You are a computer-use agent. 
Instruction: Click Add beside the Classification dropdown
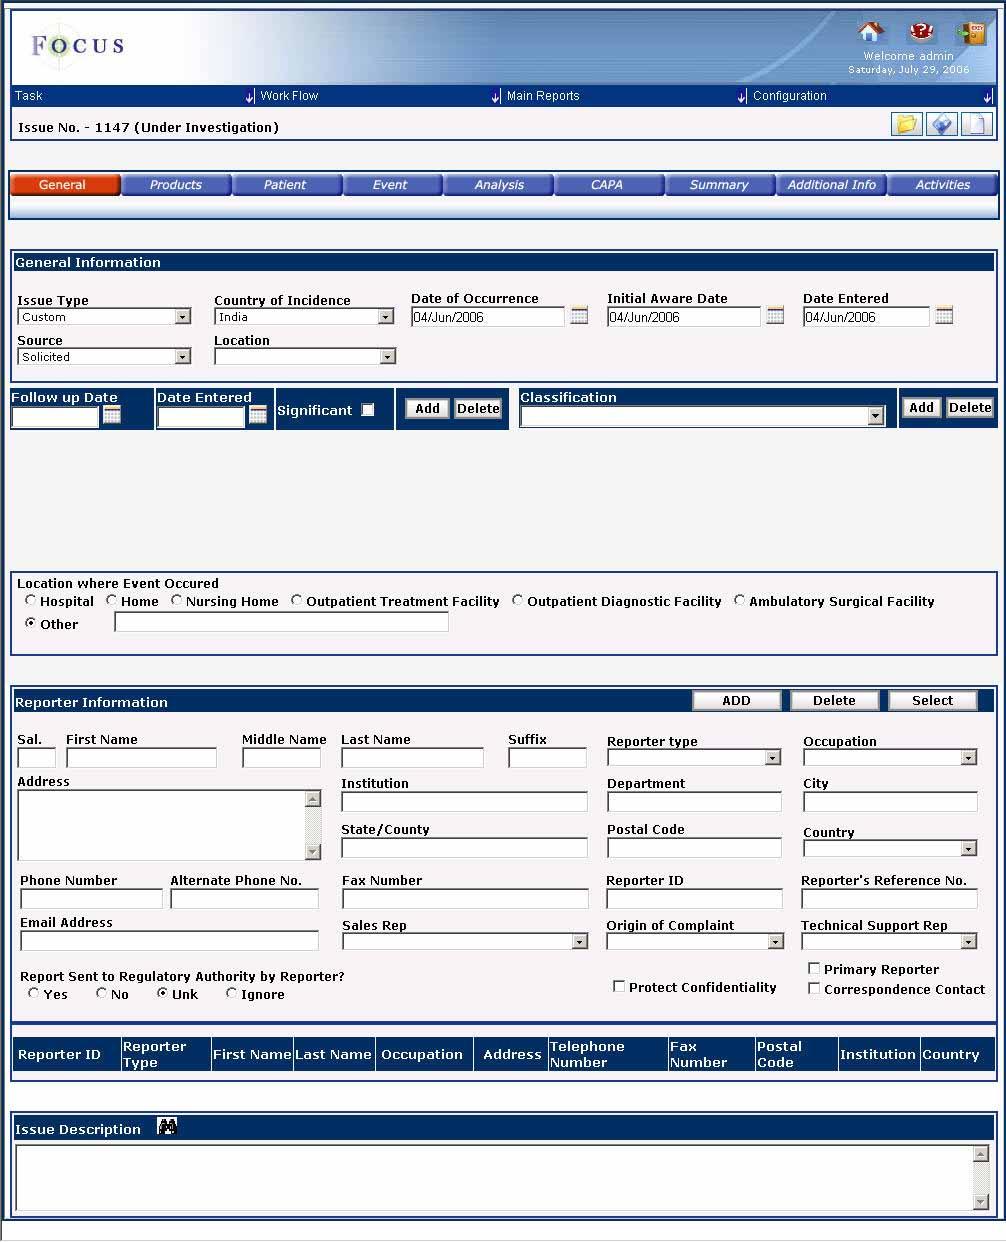coord(922,407)
